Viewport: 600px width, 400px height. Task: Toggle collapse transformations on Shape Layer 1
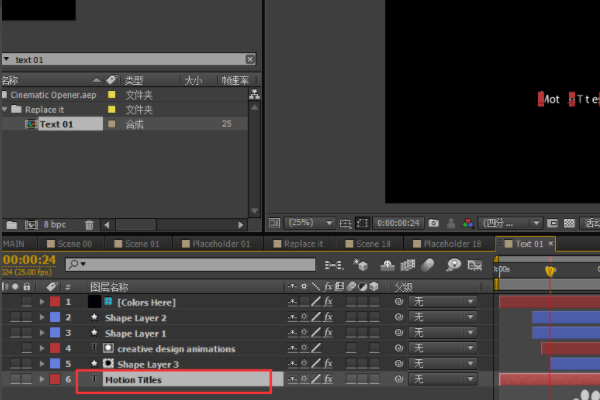tap(304, 332)
